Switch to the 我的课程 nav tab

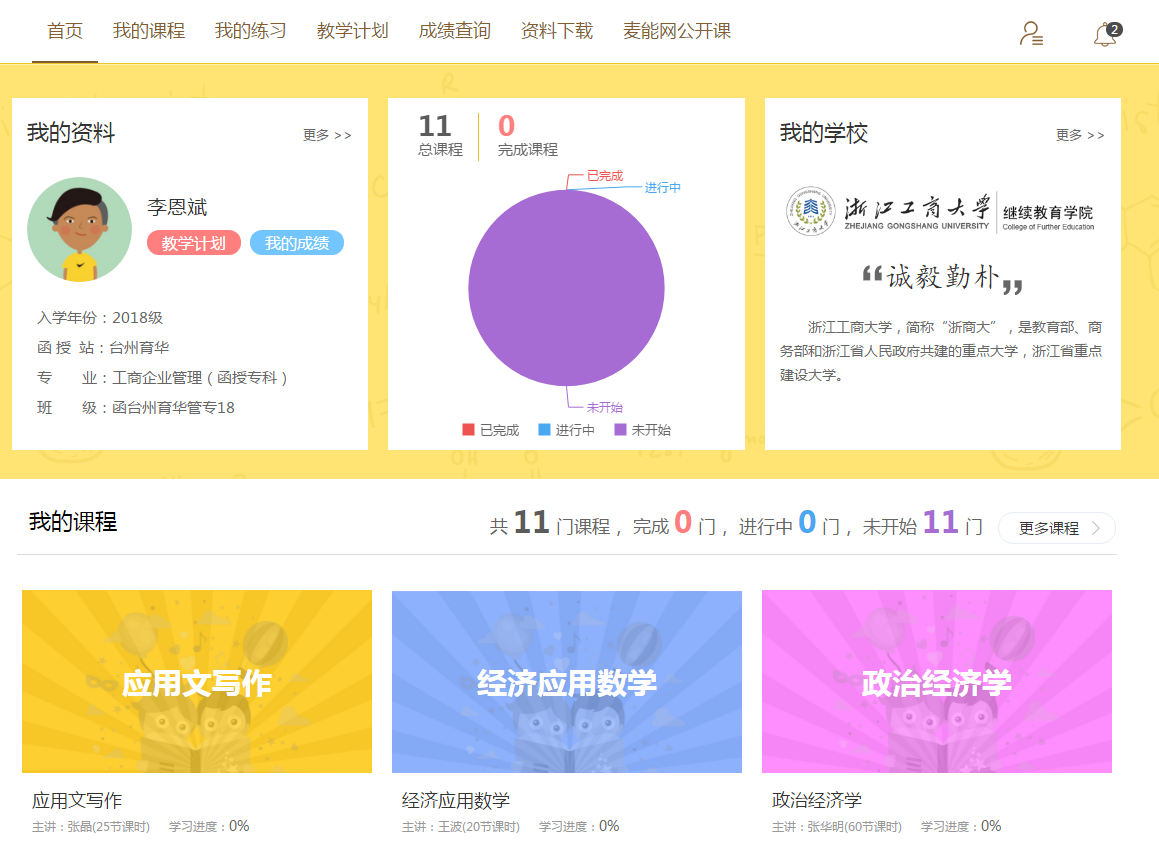tap(149, 31)
